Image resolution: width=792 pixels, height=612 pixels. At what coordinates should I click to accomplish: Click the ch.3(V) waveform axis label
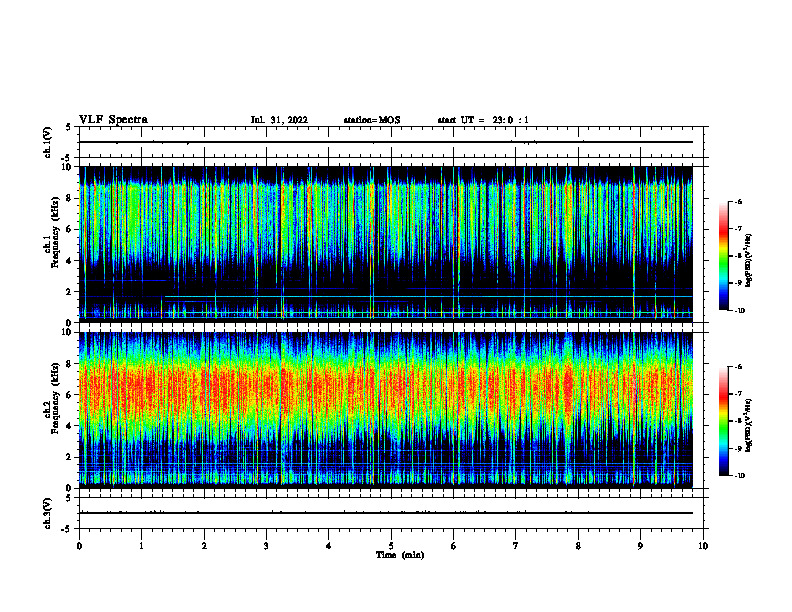[48, 514]
